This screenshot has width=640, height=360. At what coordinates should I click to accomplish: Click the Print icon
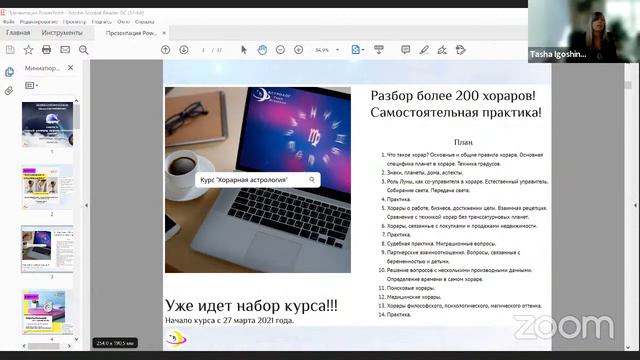[47, 50]
